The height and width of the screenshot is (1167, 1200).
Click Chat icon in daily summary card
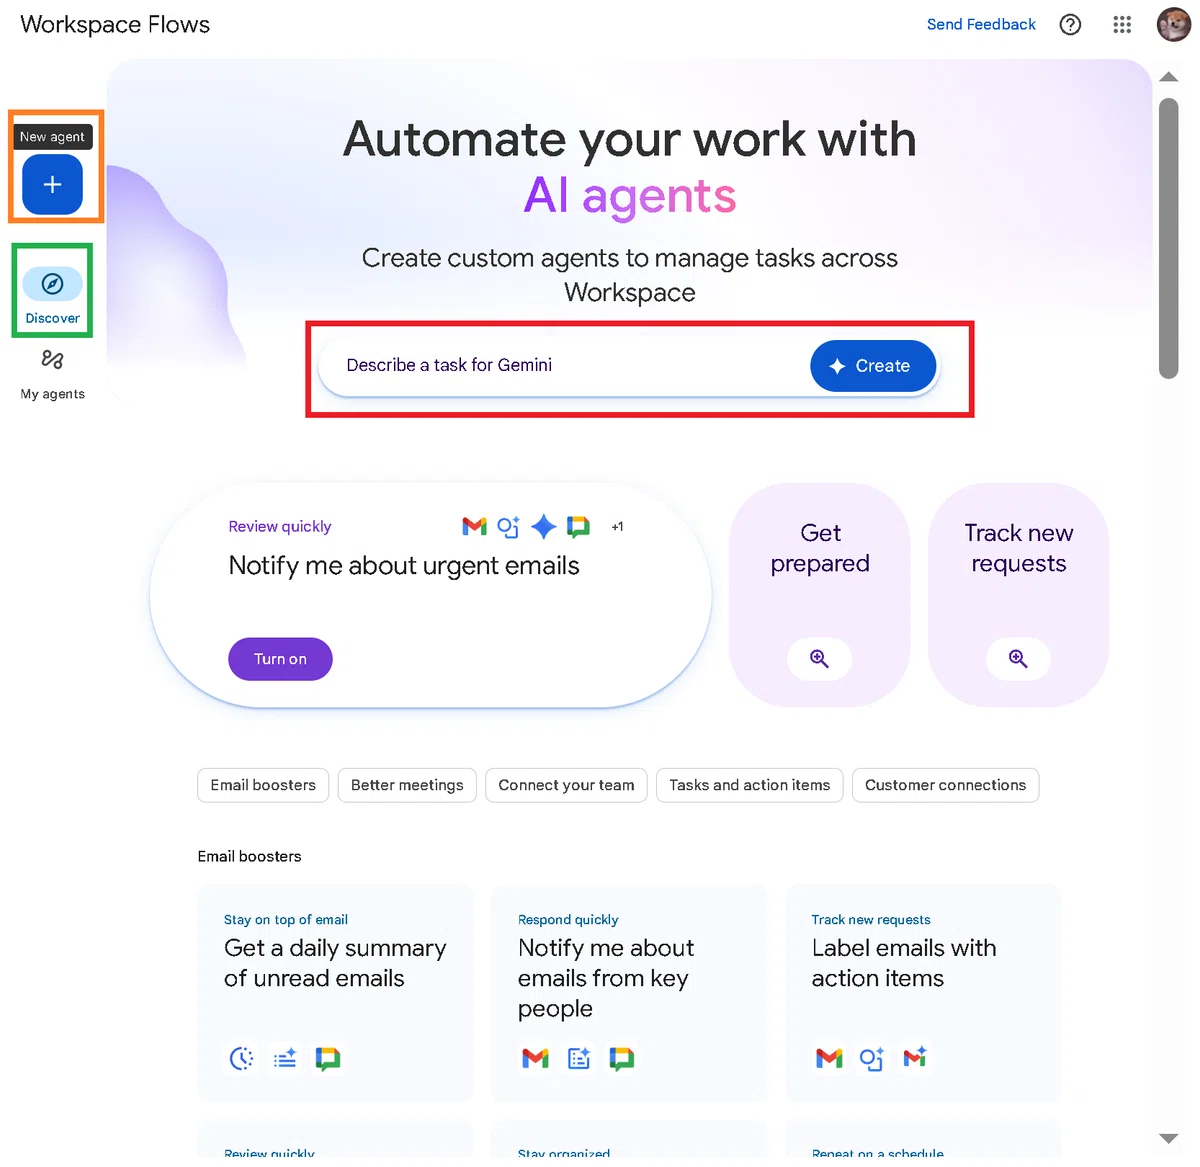[x=327, y=1058]
